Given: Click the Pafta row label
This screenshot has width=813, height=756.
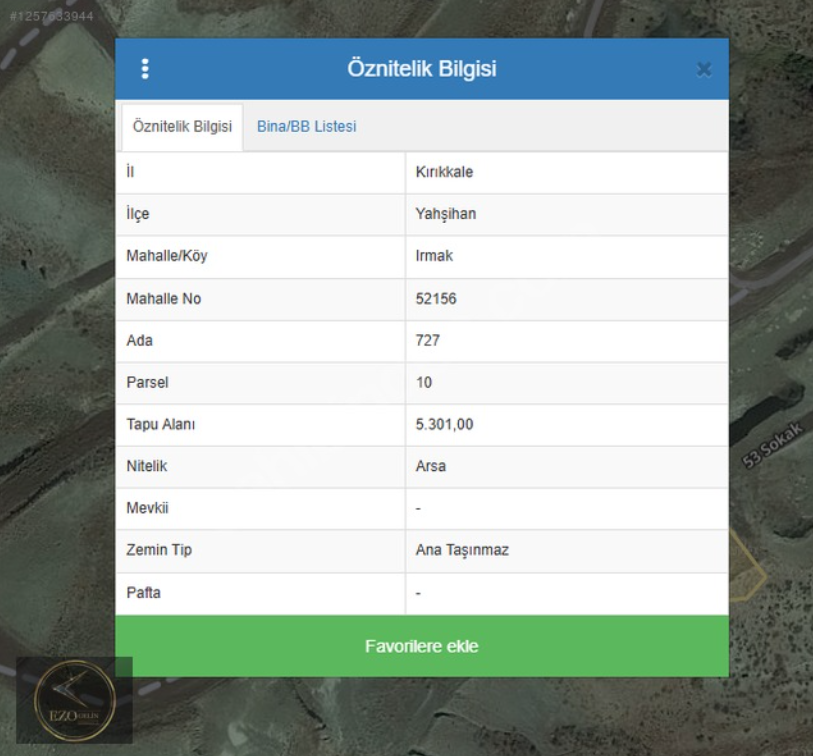Looking at the screenshot, I should click(x=143, y=593).
